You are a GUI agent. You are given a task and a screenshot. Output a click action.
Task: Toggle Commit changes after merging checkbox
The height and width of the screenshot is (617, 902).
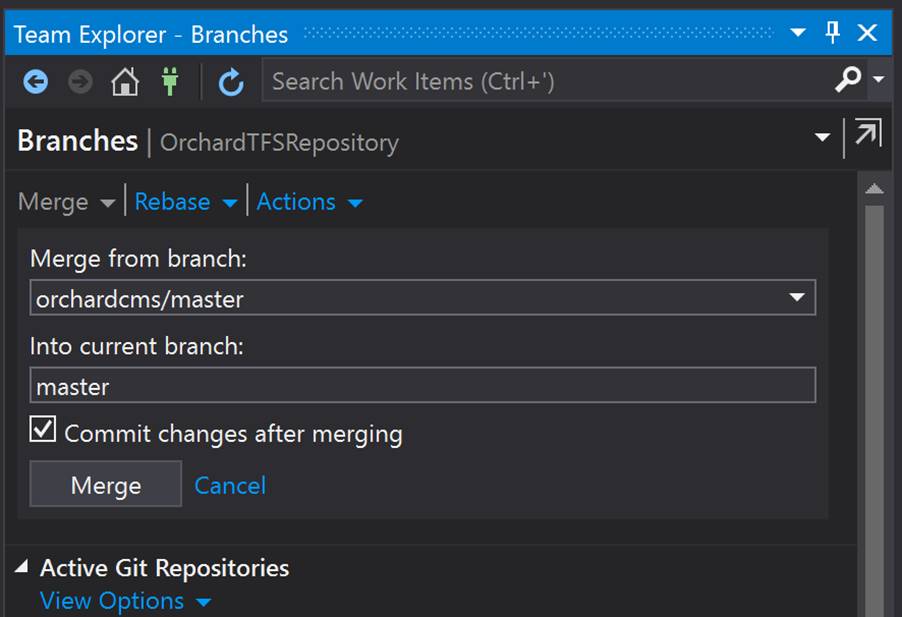click(43, 430)
